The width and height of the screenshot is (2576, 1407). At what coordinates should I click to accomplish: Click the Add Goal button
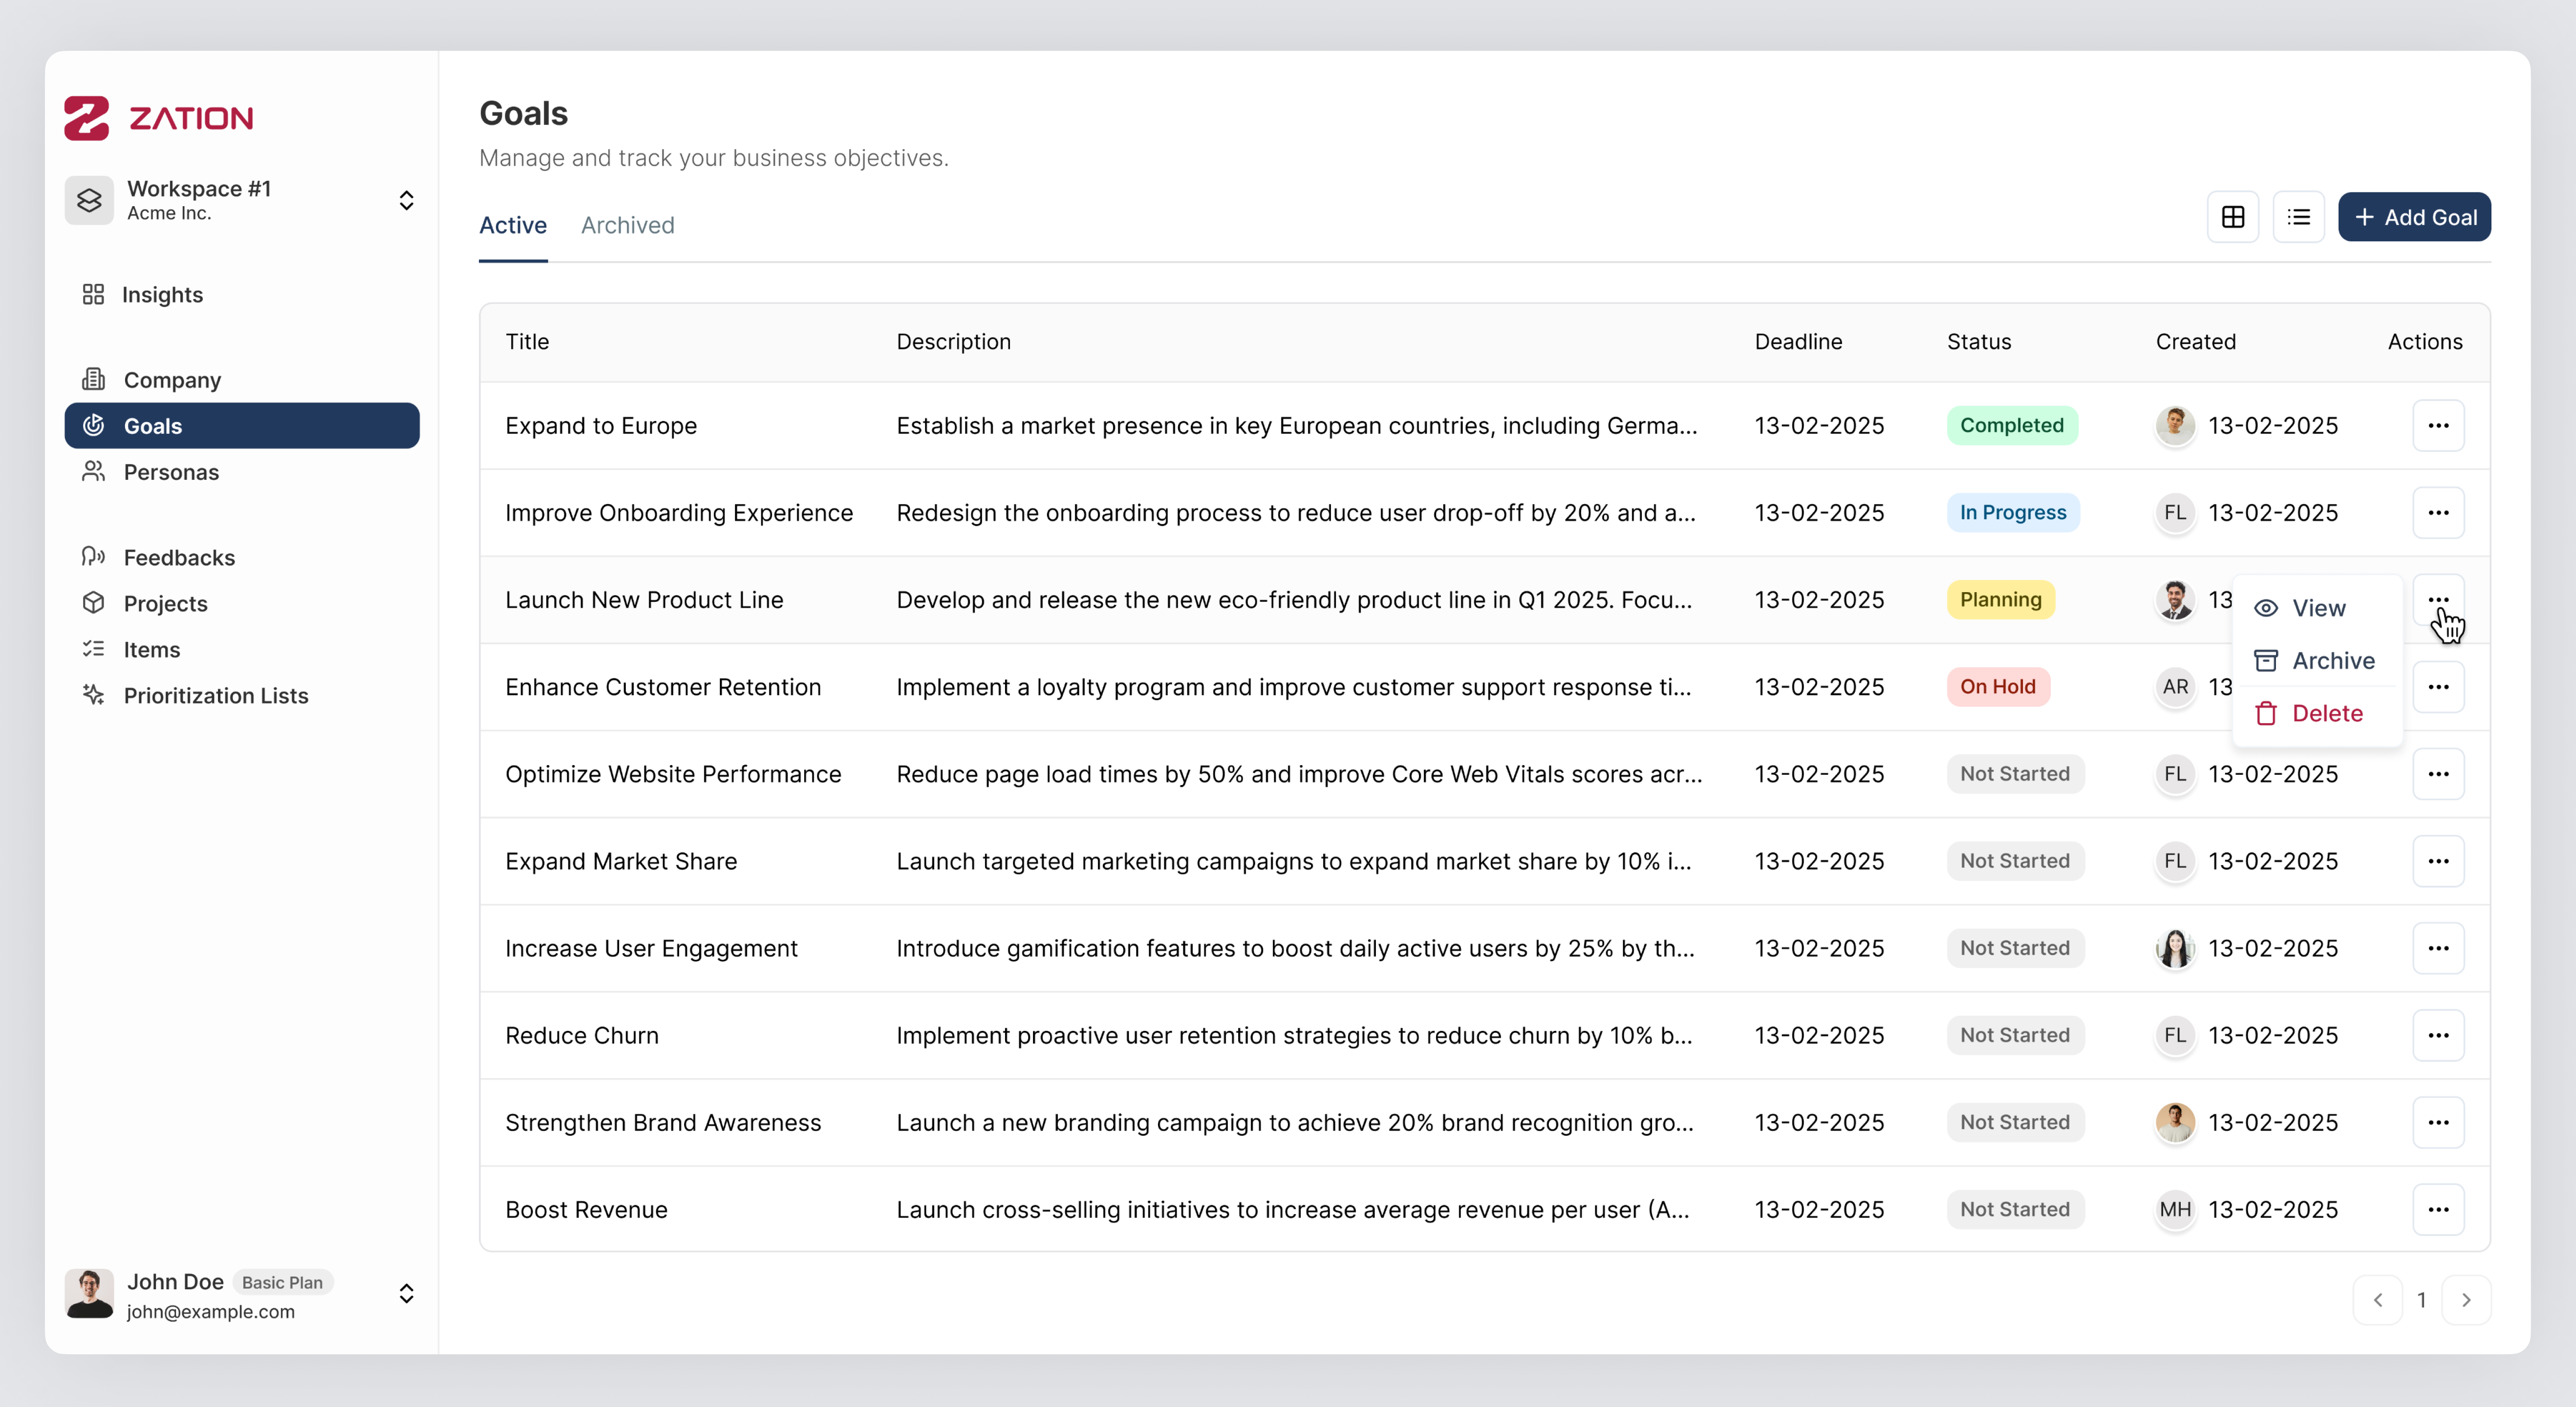[x=2413, y=217]
